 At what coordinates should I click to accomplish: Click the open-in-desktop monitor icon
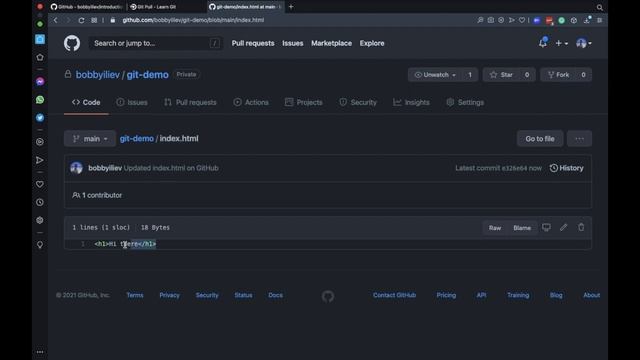[x=546, y=227]
